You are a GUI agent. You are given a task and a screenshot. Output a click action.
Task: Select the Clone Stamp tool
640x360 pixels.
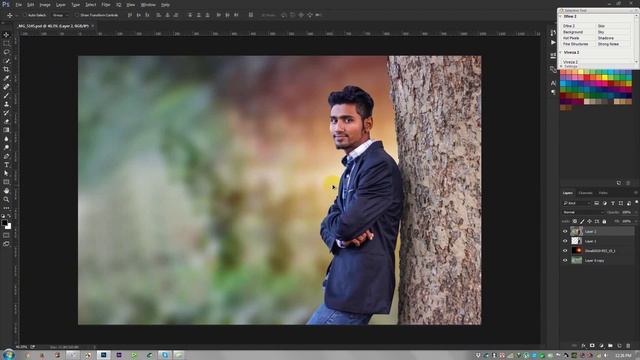[x=6, y=104]
